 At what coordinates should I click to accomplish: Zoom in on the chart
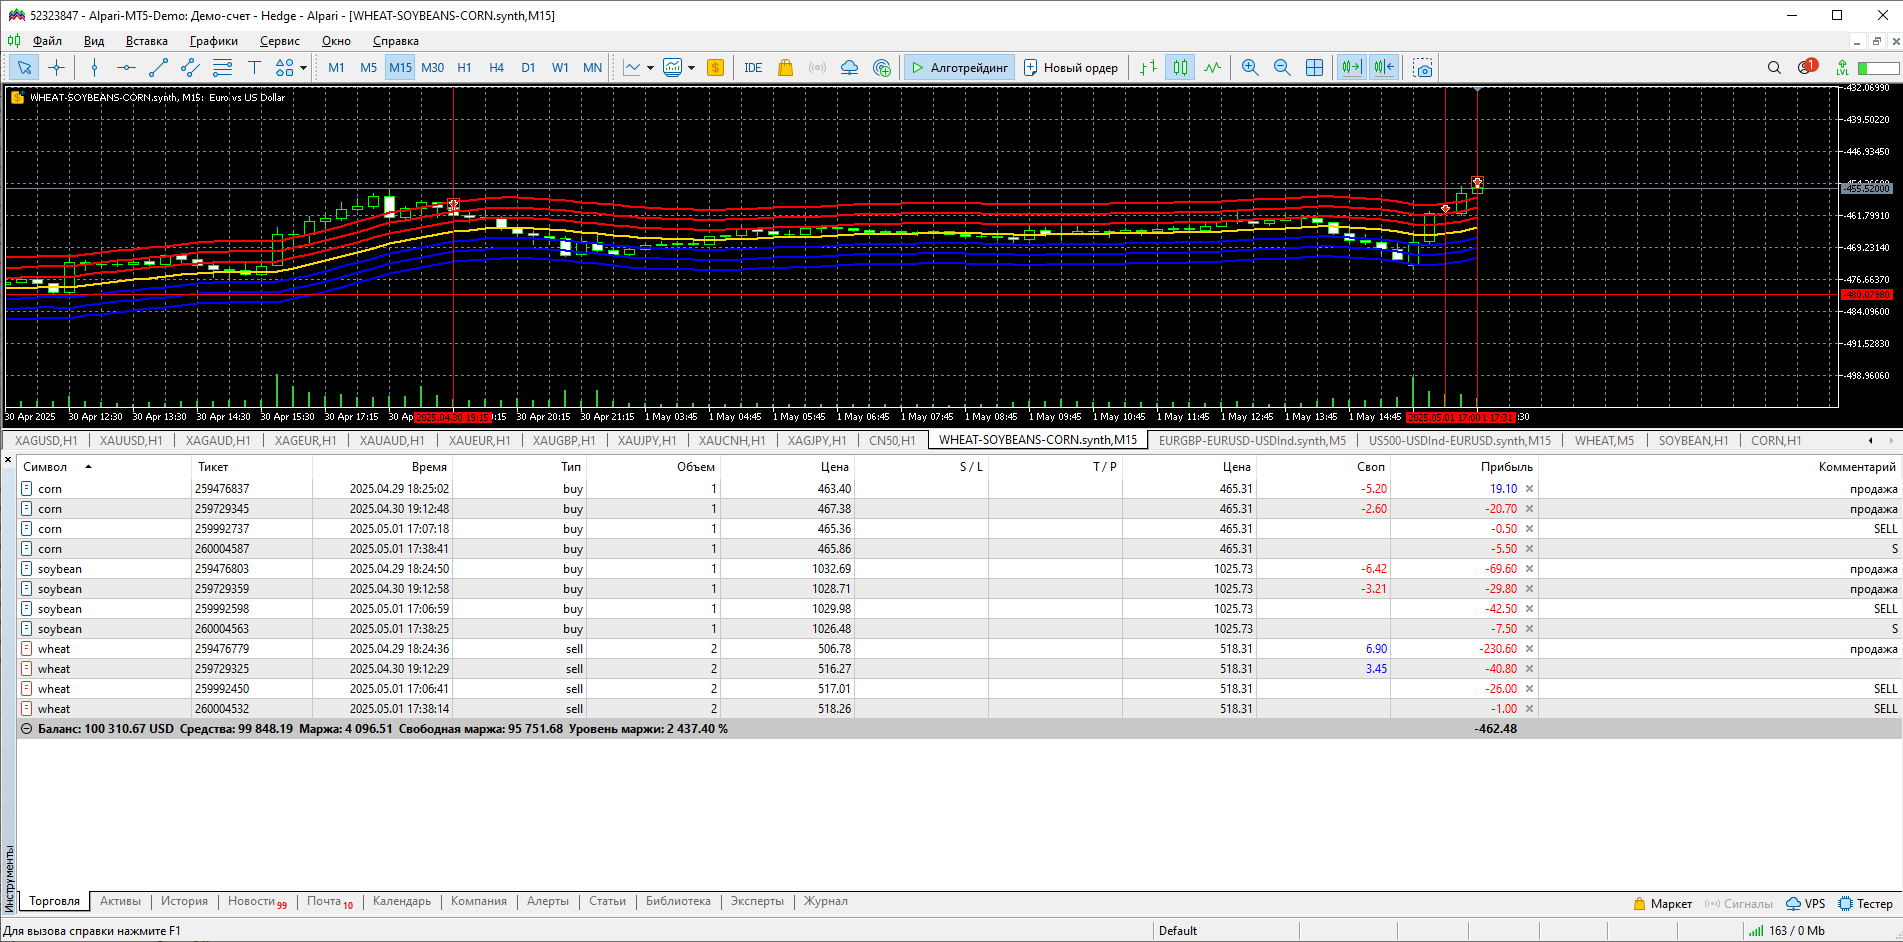[1250, 68]
